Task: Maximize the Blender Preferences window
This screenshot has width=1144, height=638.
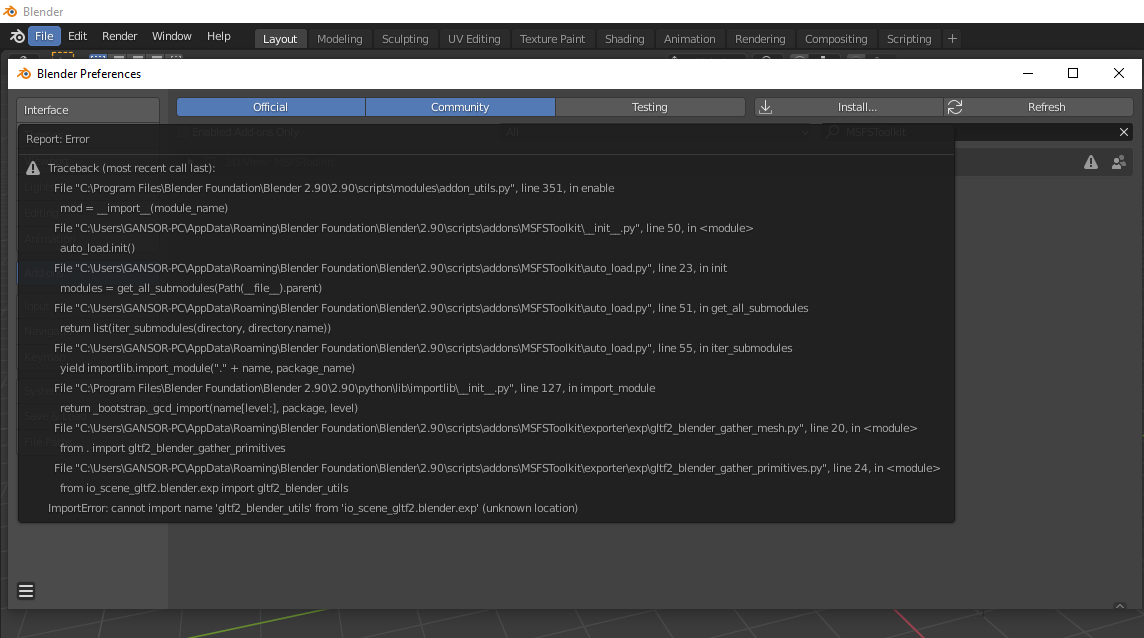Action: click(x=1073, y=73)
